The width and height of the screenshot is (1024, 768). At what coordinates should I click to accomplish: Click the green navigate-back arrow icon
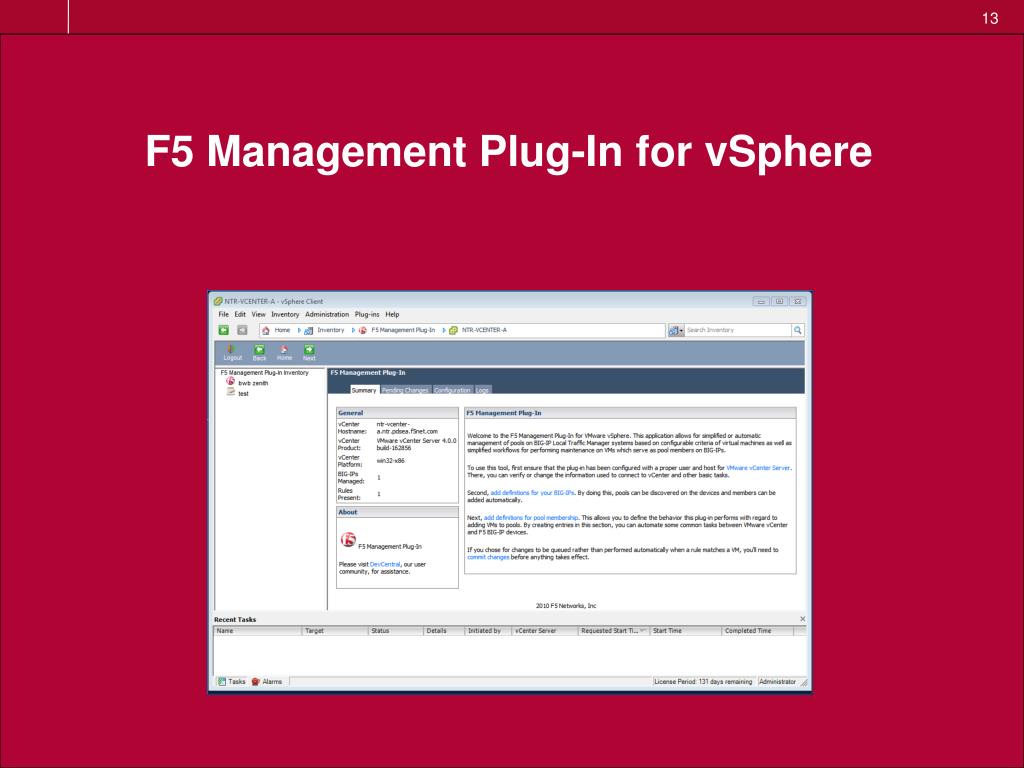(223, 330)
